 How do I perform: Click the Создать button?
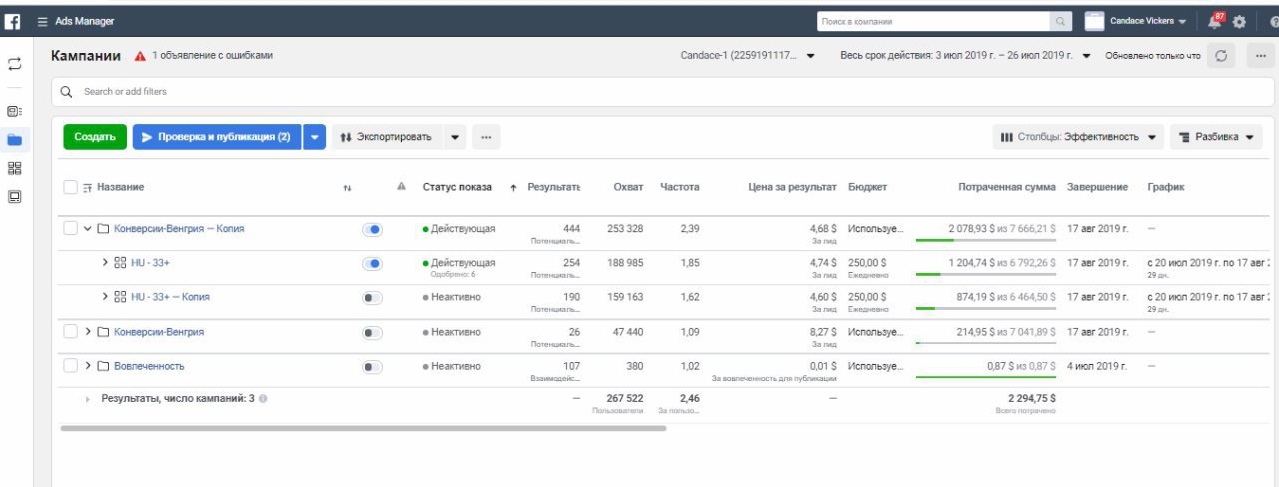(x=95, y=137)
